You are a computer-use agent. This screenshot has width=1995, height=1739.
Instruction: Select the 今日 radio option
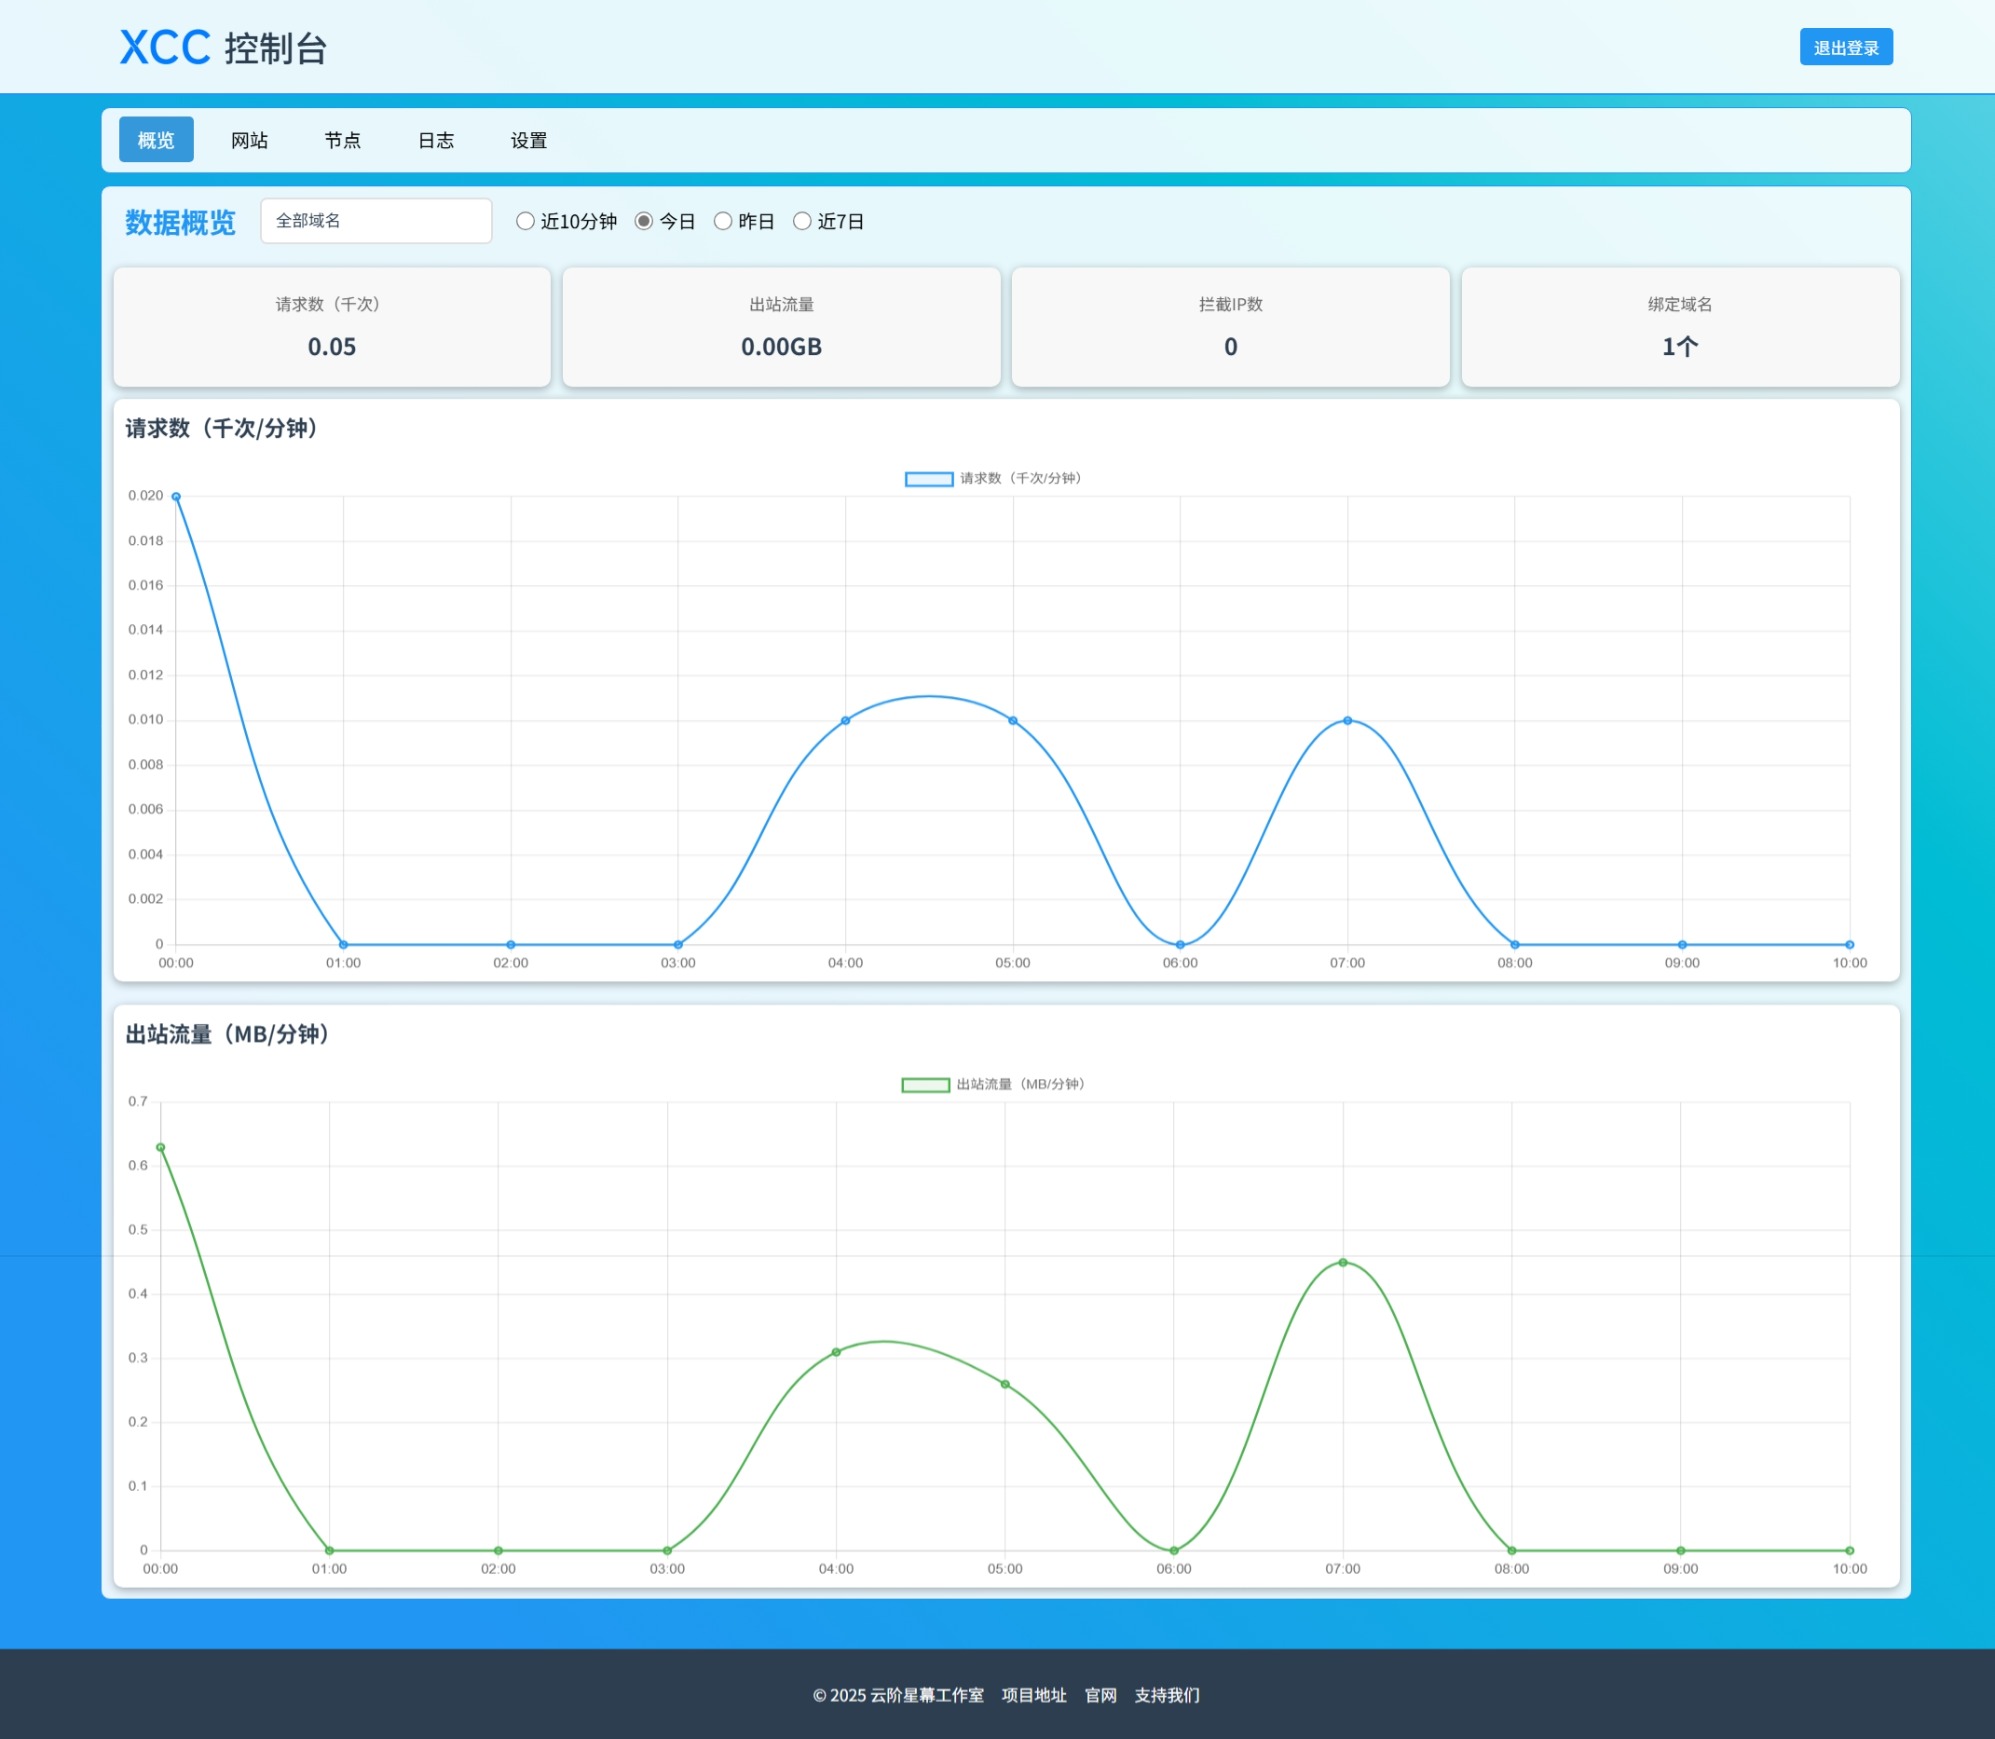coord(644,221)
